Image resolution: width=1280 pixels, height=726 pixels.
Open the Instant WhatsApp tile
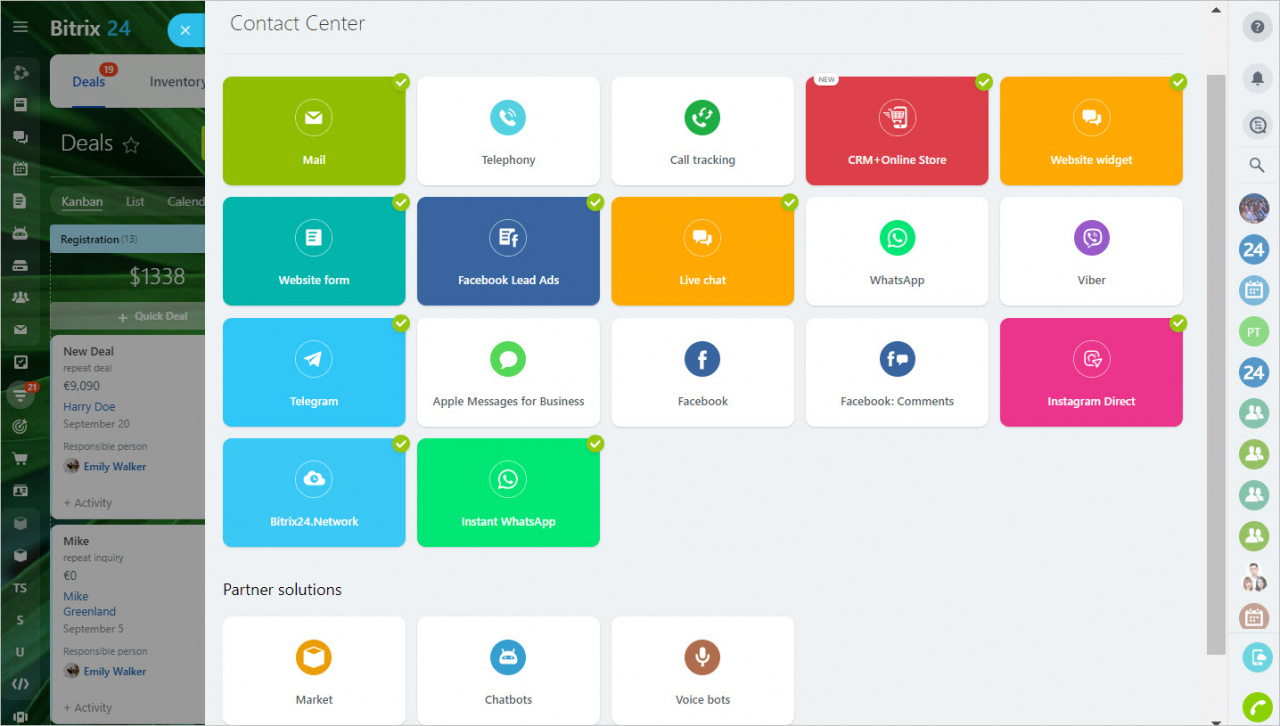click(x=508, y=492)
